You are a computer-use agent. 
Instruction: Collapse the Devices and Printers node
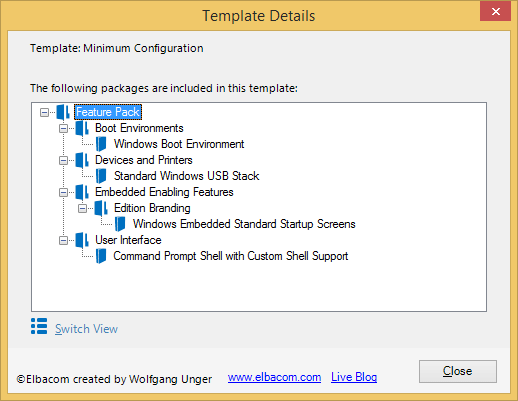coord(63,160)
